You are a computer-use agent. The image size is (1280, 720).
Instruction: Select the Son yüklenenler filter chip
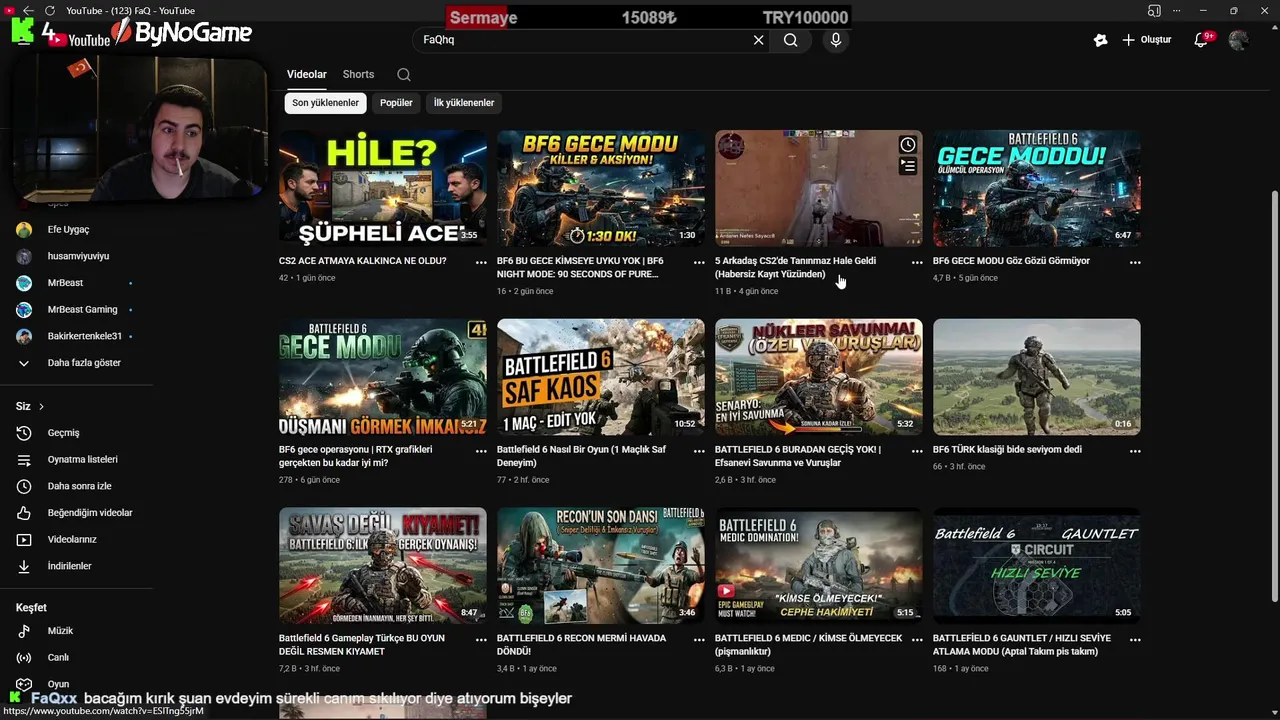click(325, 103)
